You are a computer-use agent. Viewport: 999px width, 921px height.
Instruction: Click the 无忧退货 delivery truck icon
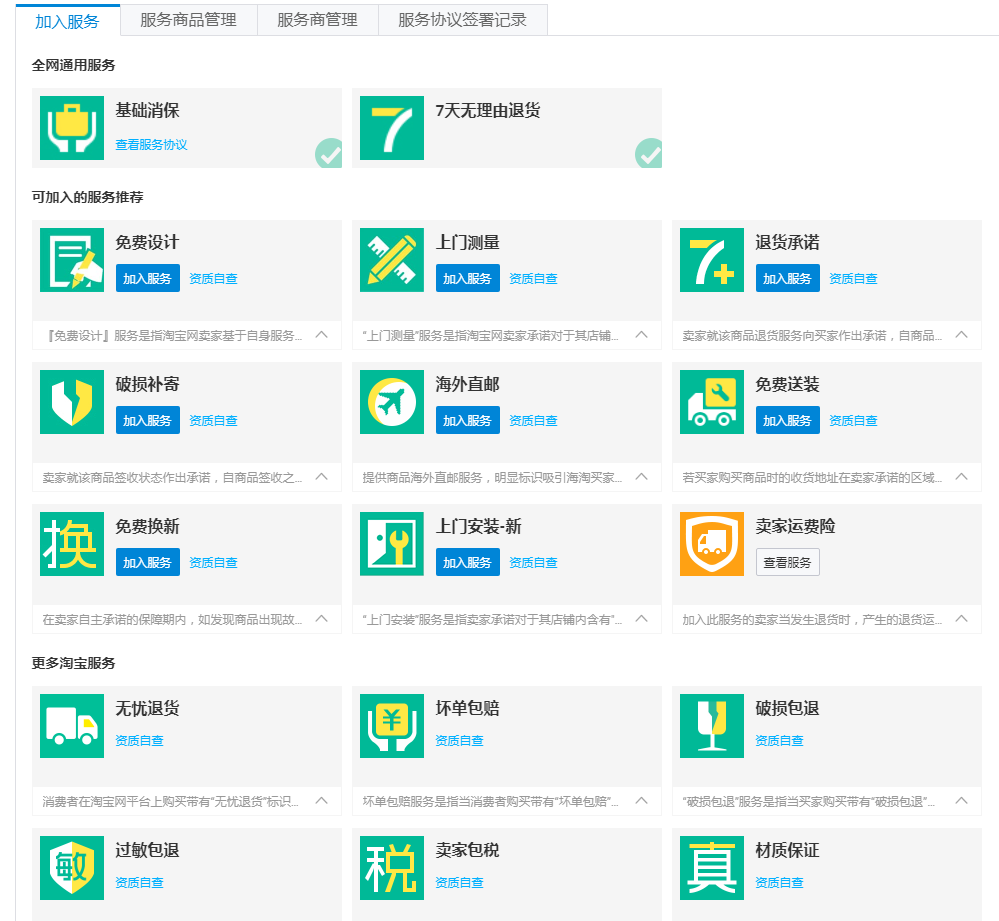pyautogui.click(x=72, y=726)
